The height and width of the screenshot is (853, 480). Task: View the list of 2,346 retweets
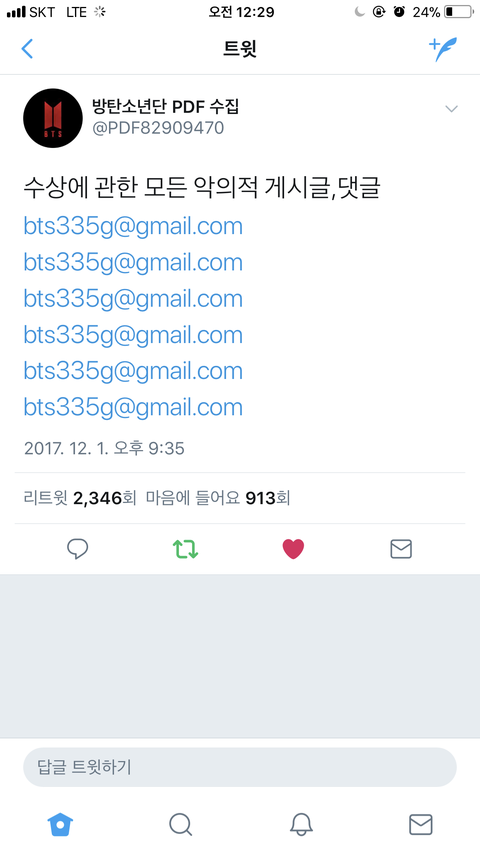pos(79,498)
